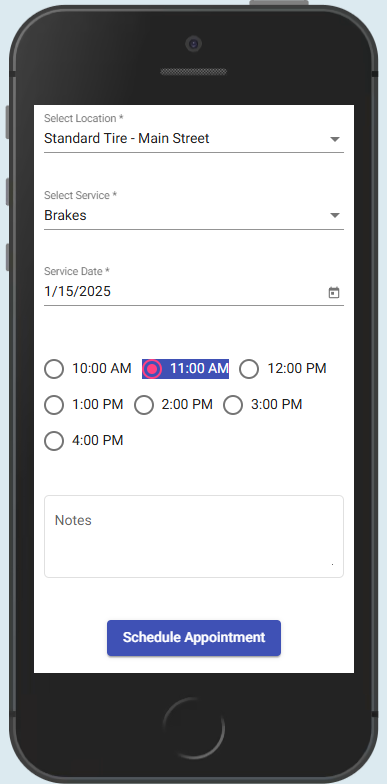Click the phone's front camera lens
The height and width of the screenshot is (784, 387).
tap(194, 44)
